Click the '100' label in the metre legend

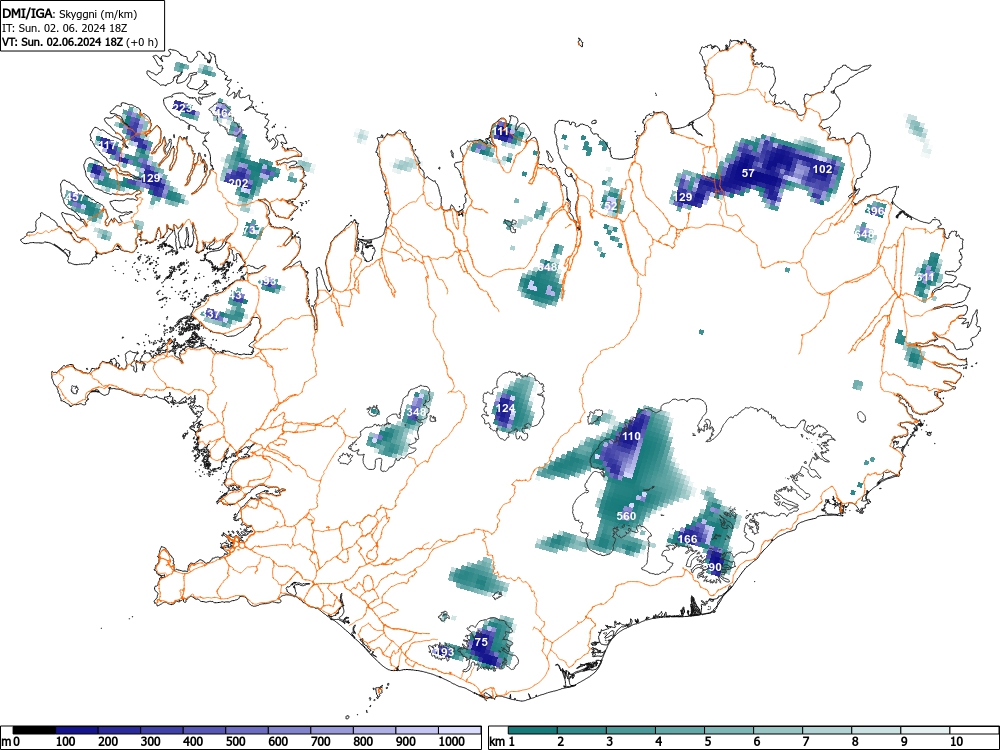click(66, 742)
